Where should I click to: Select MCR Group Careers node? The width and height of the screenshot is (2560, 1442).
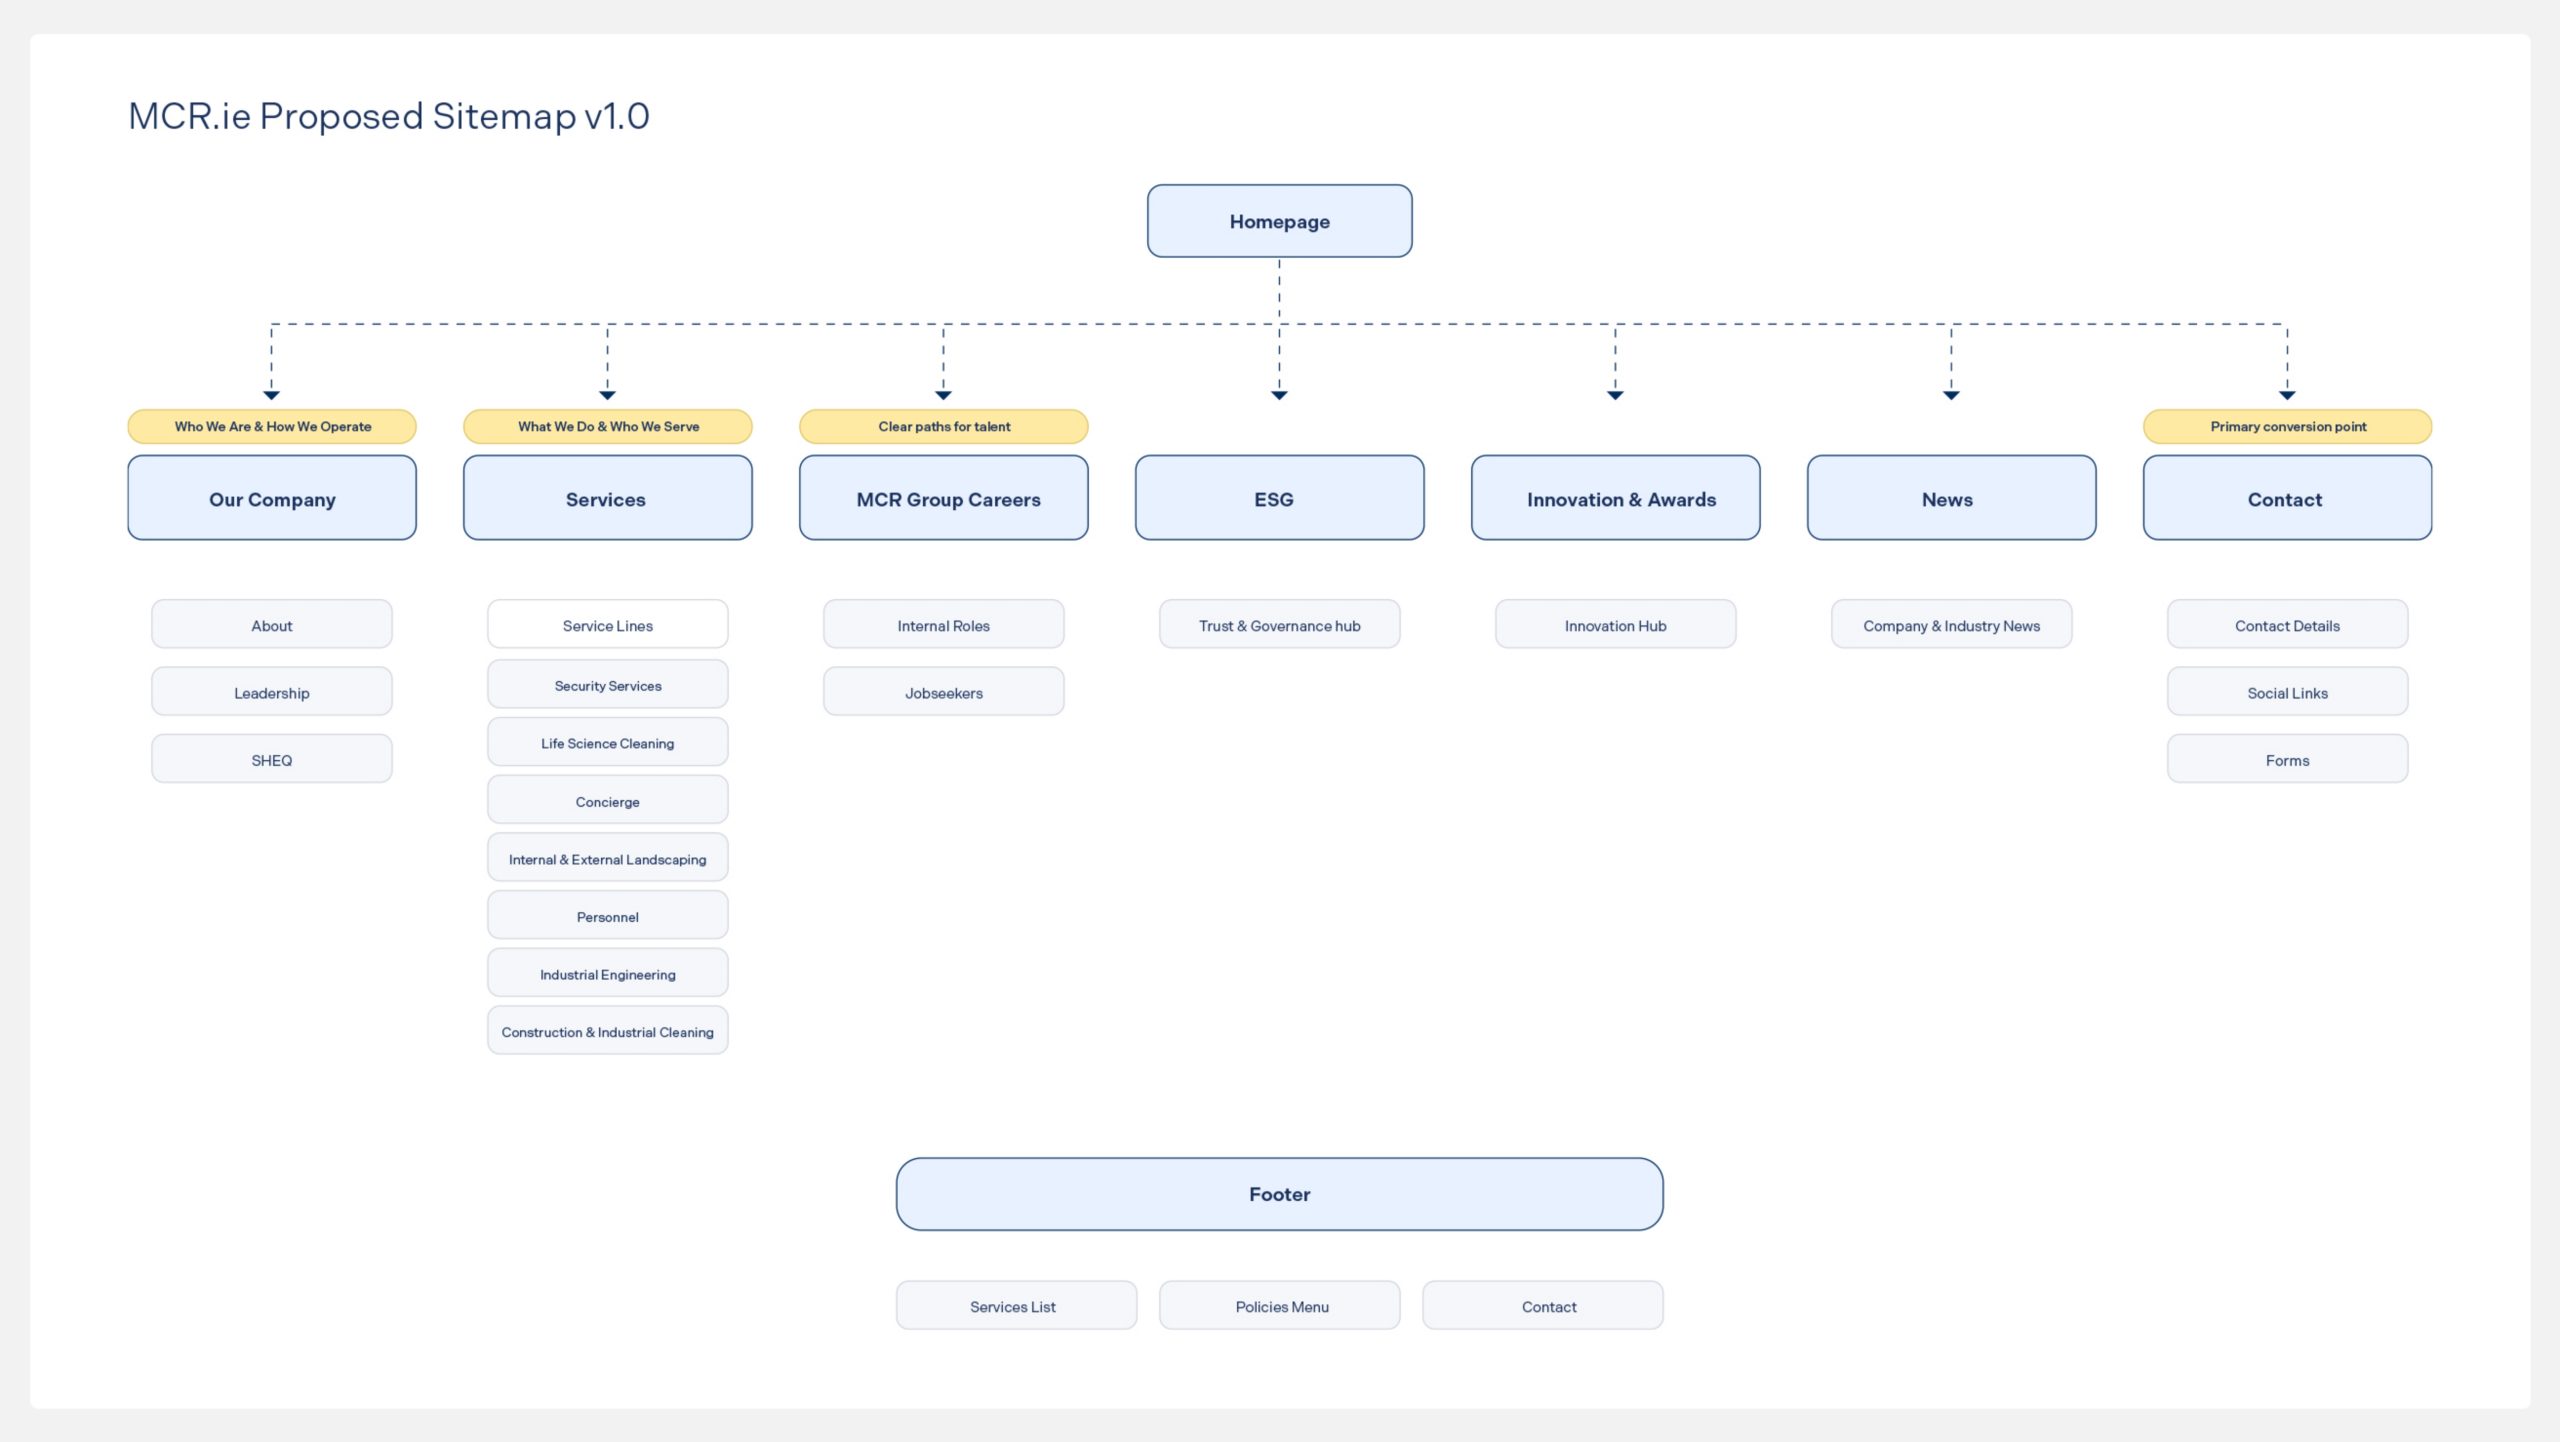943,498
